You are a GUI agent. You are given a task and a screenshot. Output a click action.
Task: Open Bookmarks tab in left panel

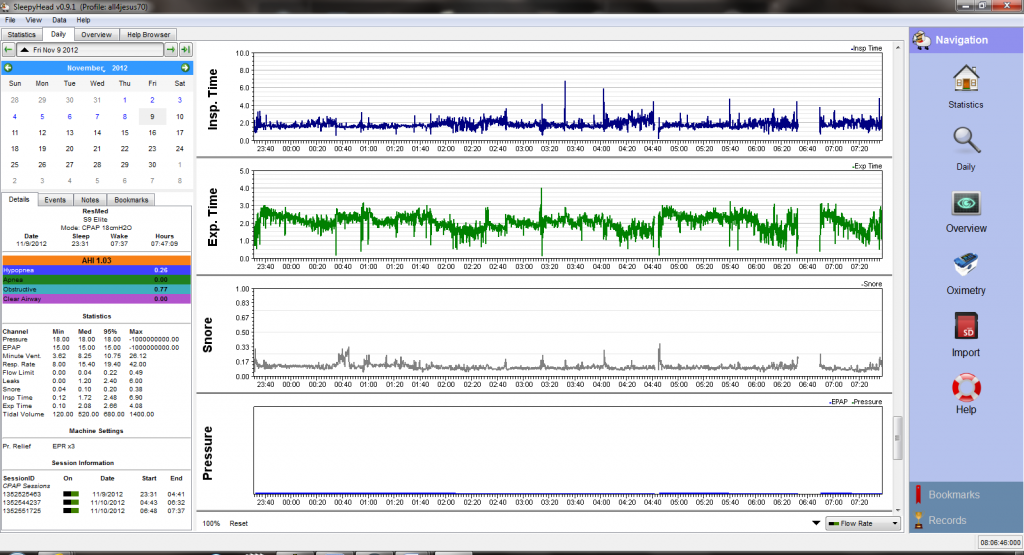(131, 200)
